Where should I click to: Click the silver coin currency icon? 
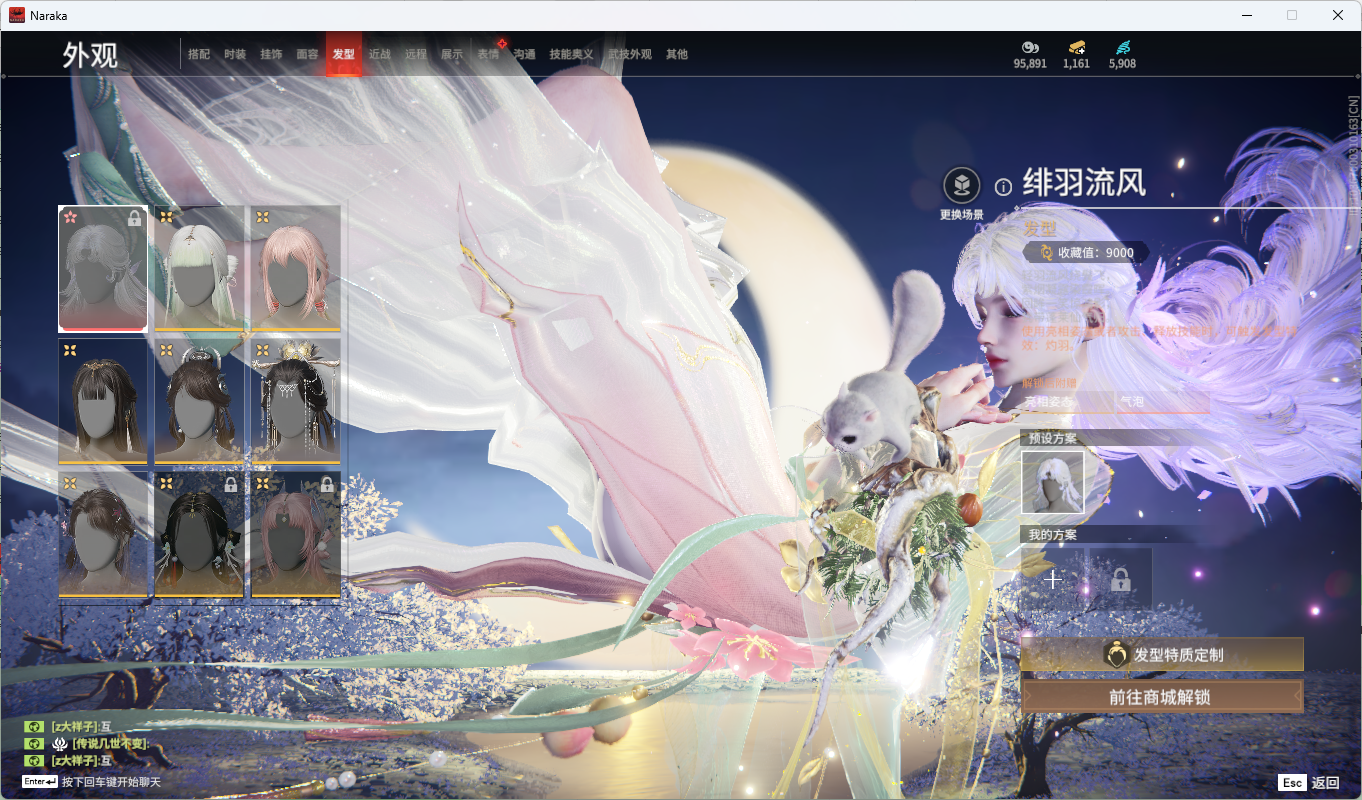tap(1029, 47)
